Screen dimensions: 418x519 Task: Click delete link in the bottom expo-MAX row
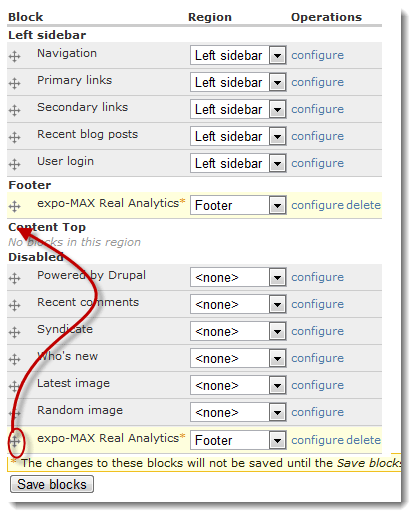click(x=363, y=440)
